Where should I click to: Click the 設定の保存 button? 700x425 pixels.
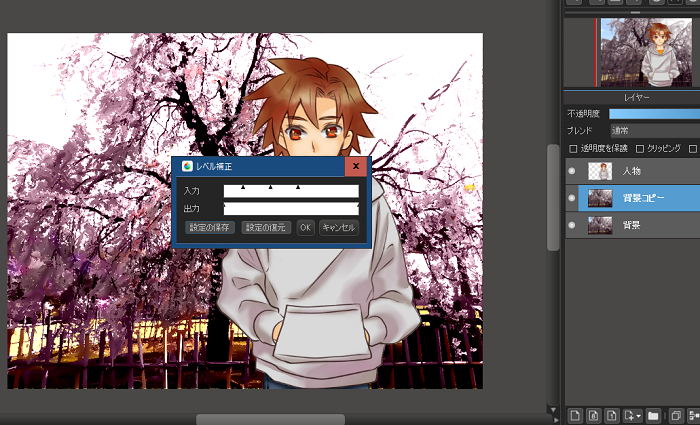coord(210,228)
